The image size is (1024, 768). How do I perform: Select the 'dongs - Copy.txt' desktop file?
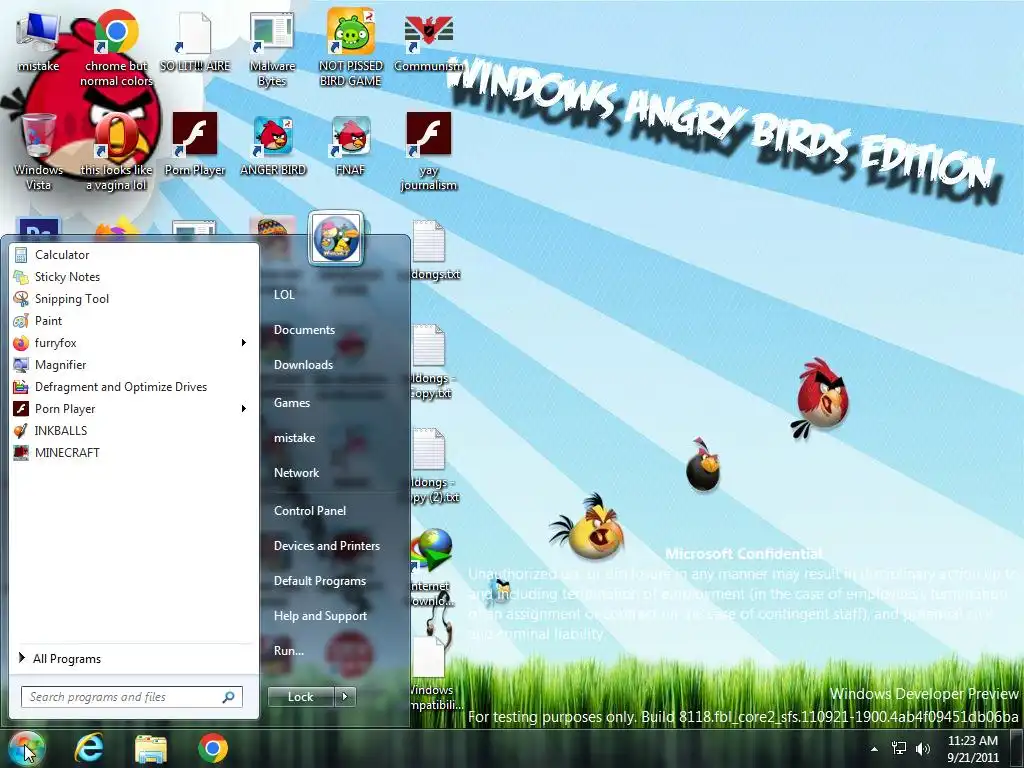point(432,362)
